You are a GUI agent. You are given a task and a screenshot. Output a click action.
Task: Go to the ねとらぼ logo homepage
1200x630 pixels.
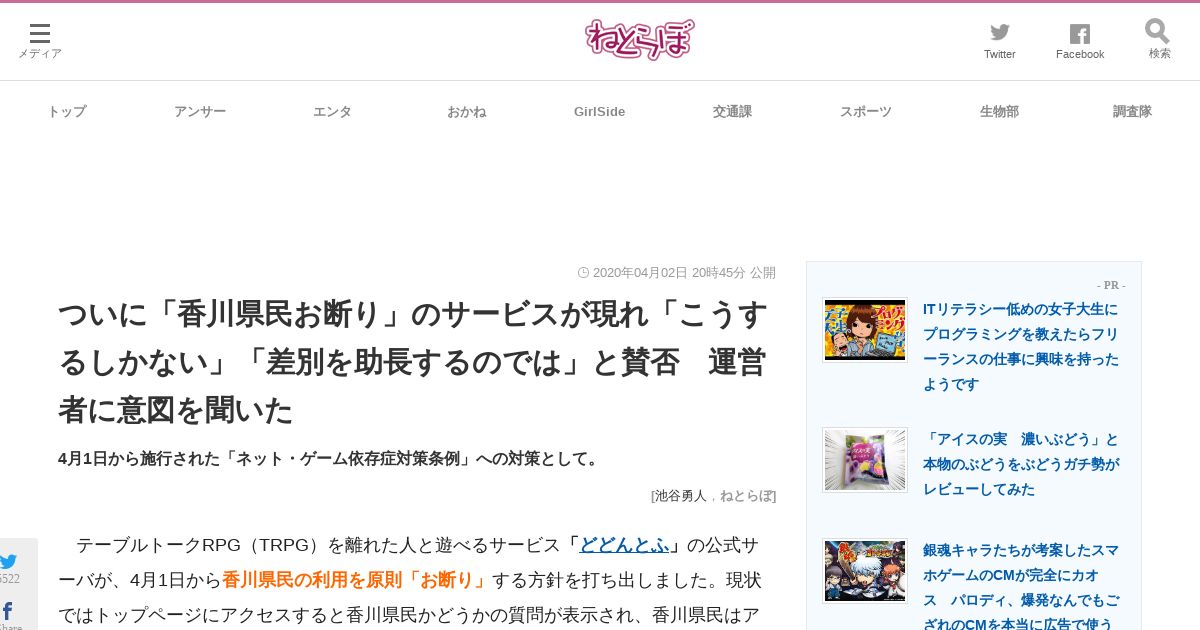click(x=640, y=40)
